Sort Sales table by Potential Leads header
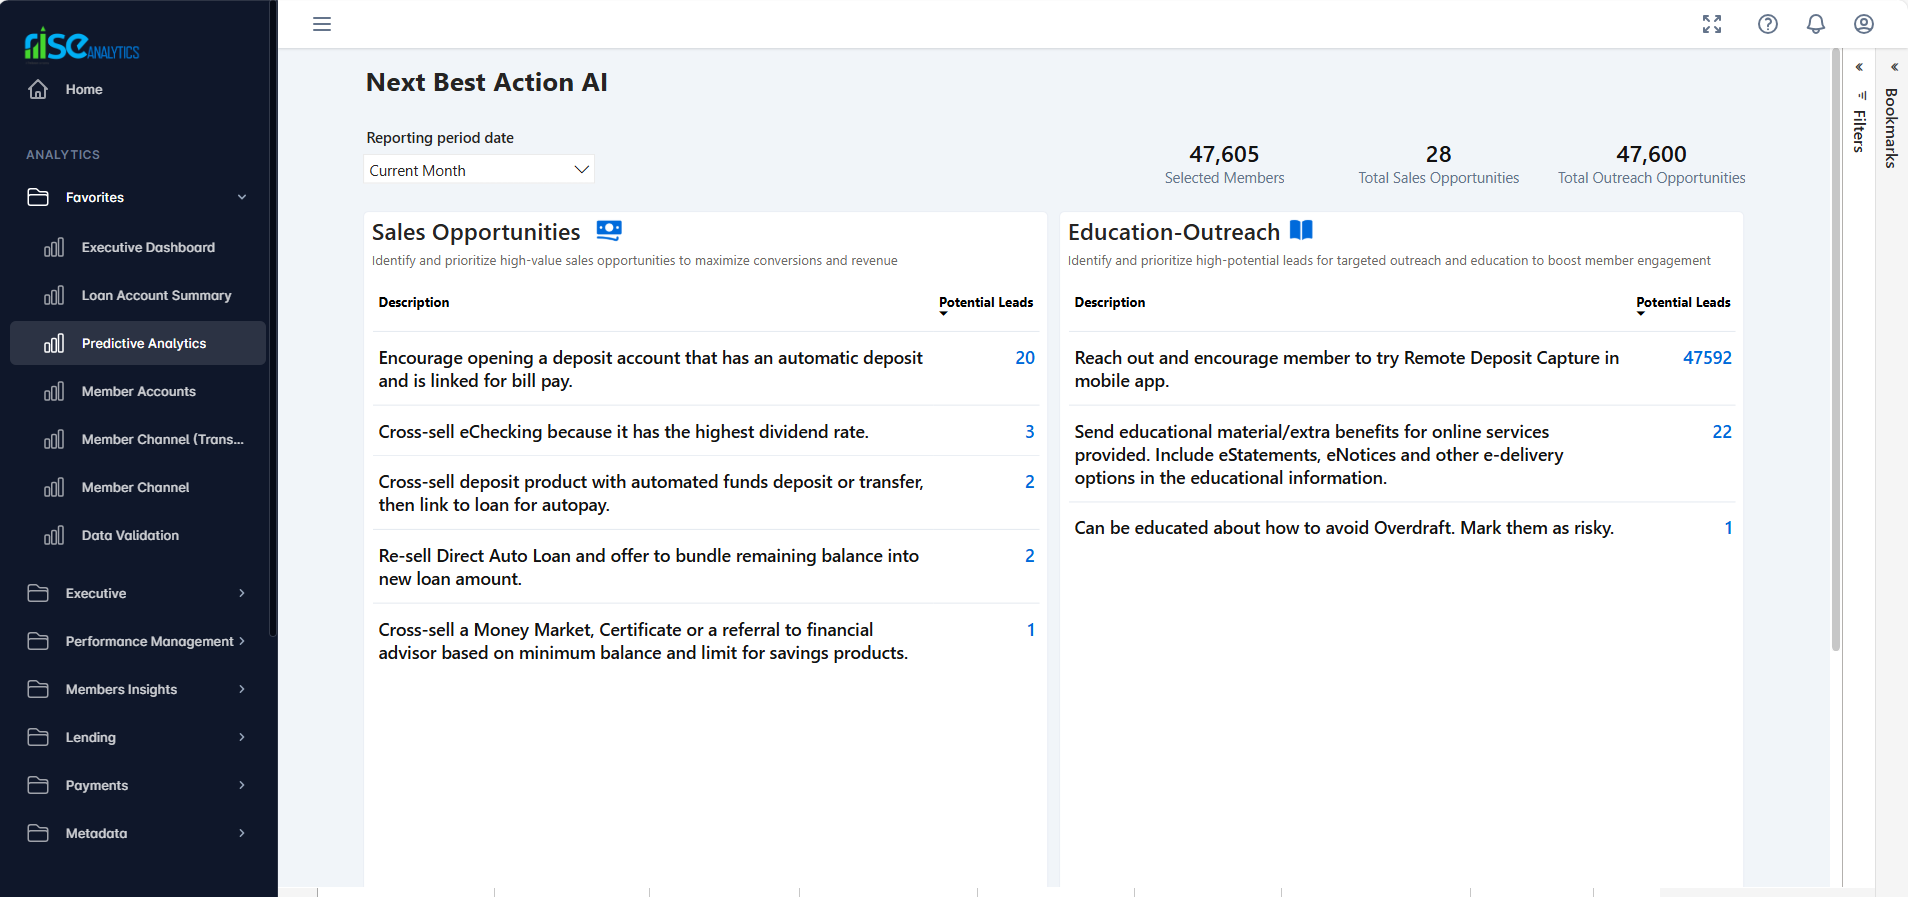The image size is (1908, 897). pos(985,303)
